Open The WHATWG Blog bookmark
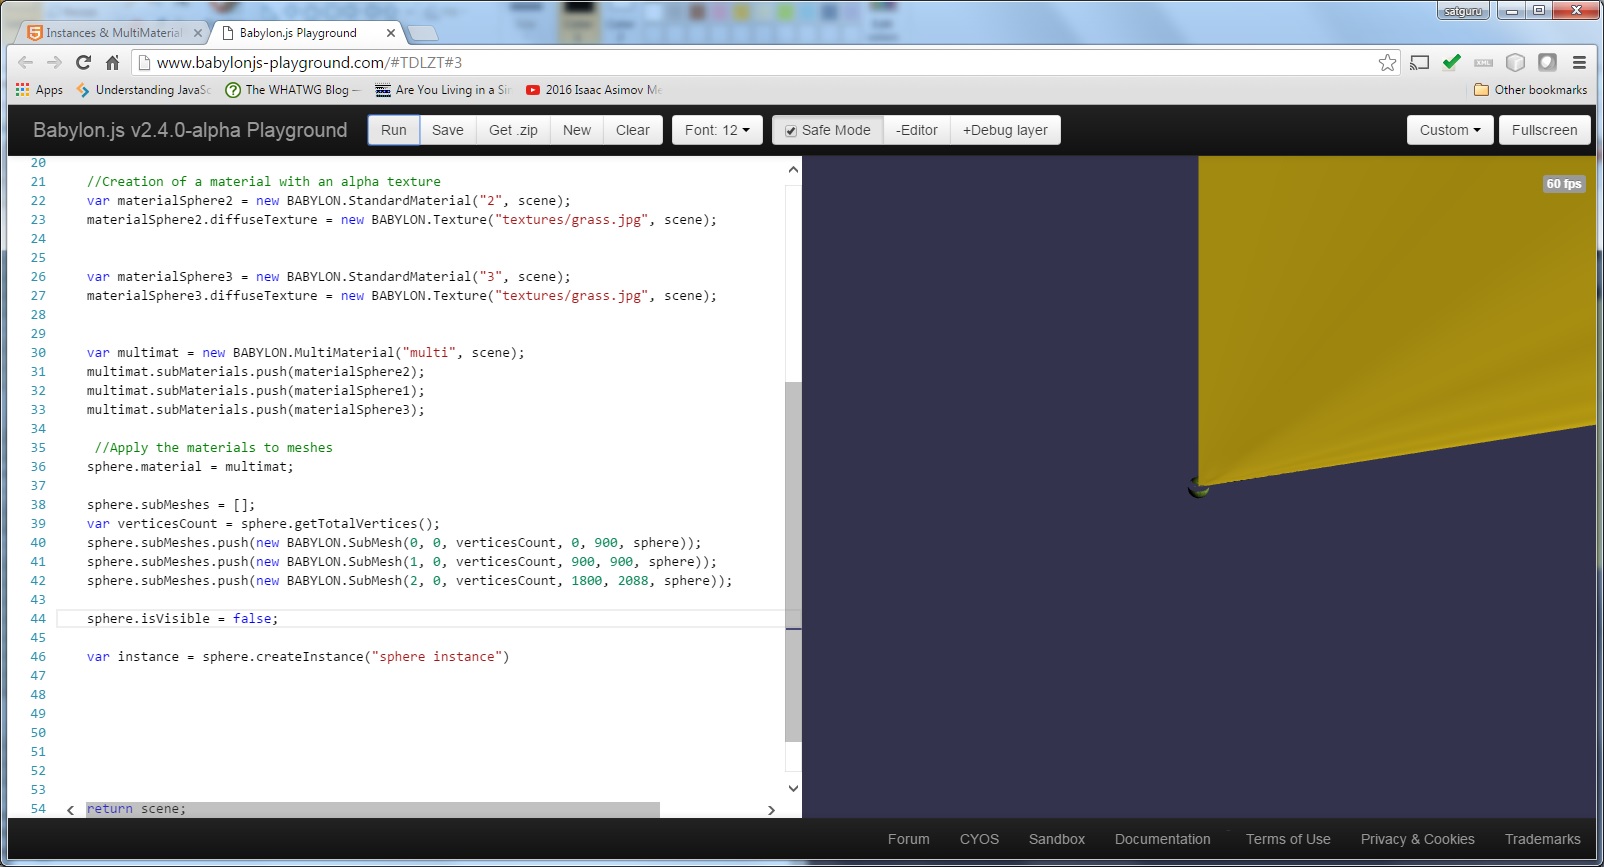Image resolution: width=1604 pixels, height=867 pixels. click(x=292, y=90)
